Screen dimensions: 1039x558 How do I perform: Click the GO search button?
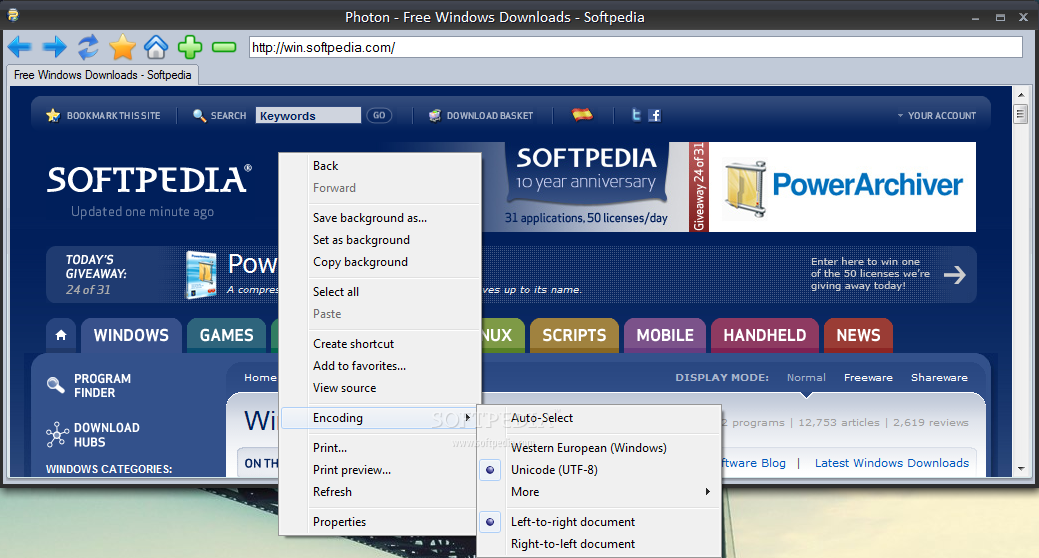click(379, 115)
